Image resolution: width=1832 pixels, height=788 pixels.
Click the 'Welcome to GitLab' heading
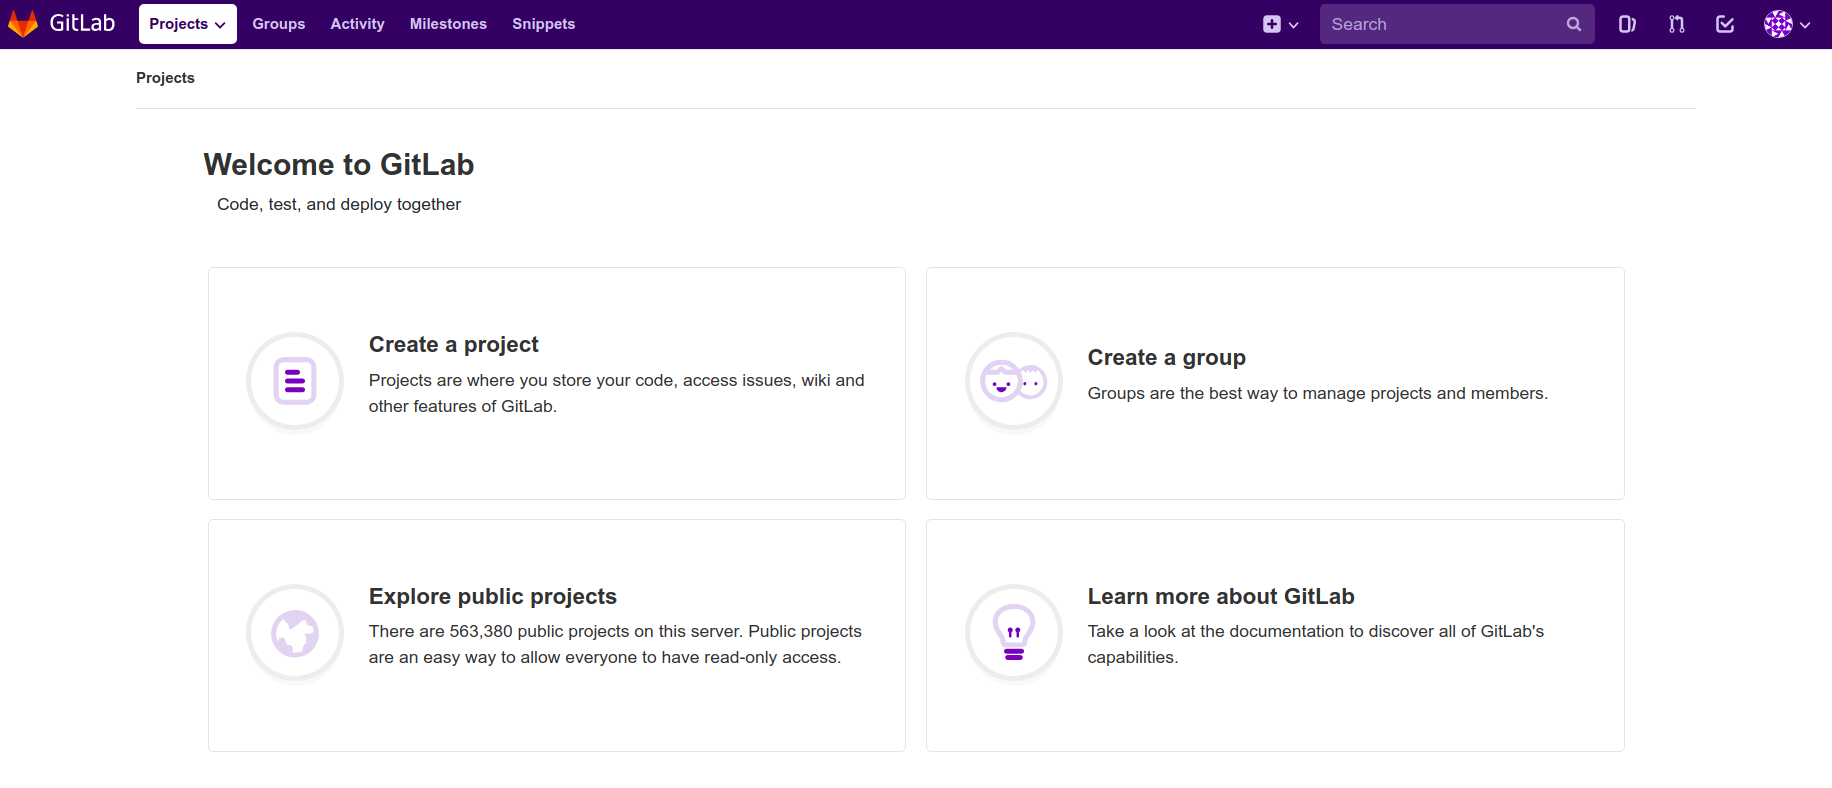[338, 164]
